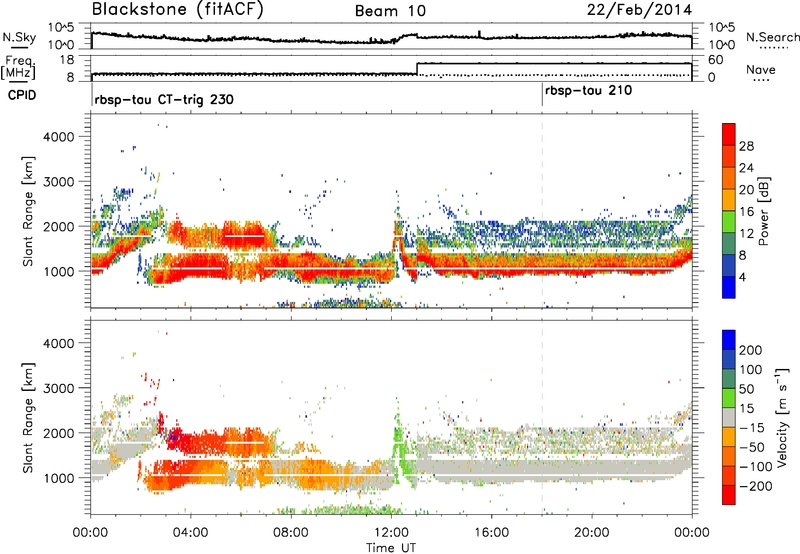The width and height of the screenshot is (800, 554).
Task: Click the '16:00' time tick label
Action: click(491, 533)
